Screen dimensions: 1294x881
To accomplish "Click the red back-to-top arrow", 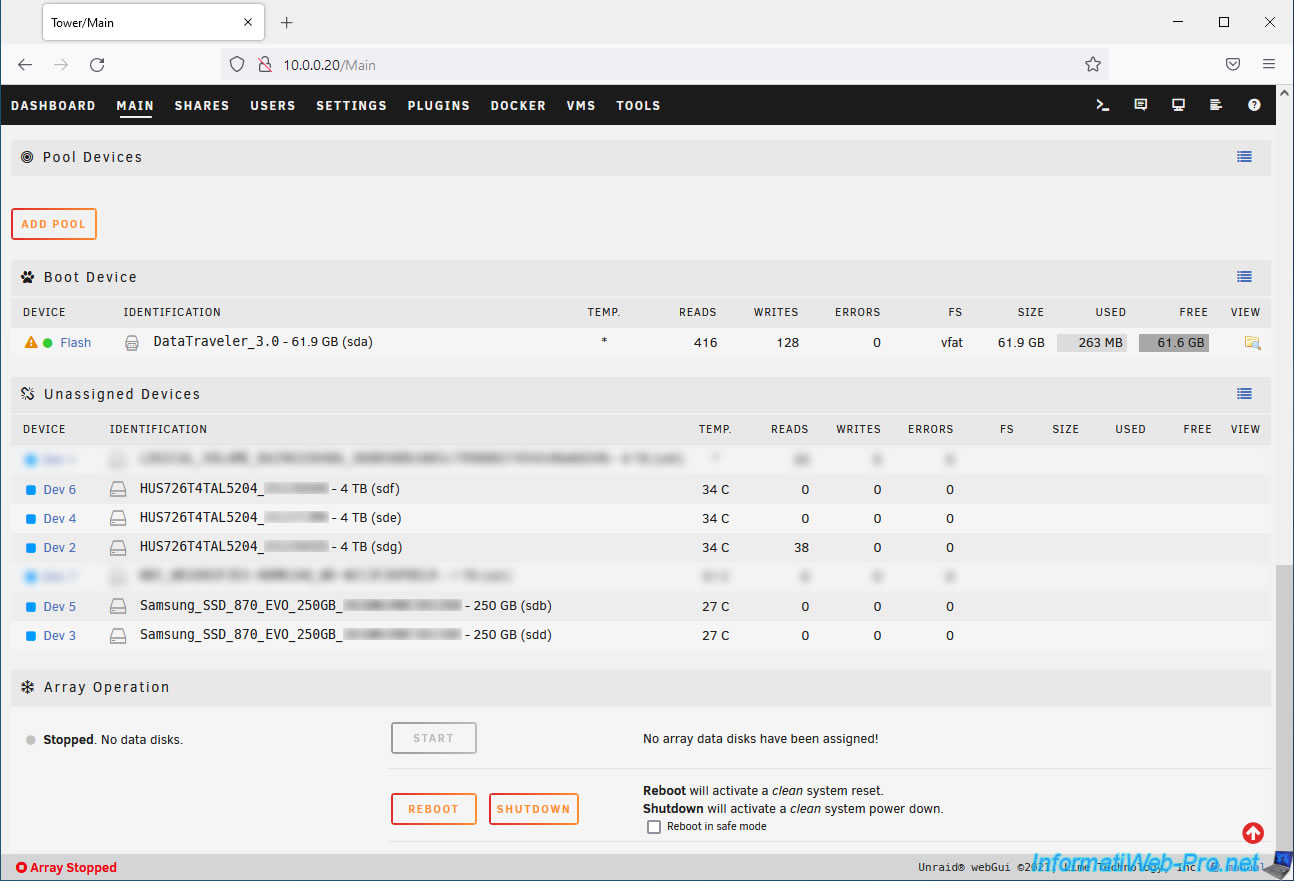I will pos(1252,833).
